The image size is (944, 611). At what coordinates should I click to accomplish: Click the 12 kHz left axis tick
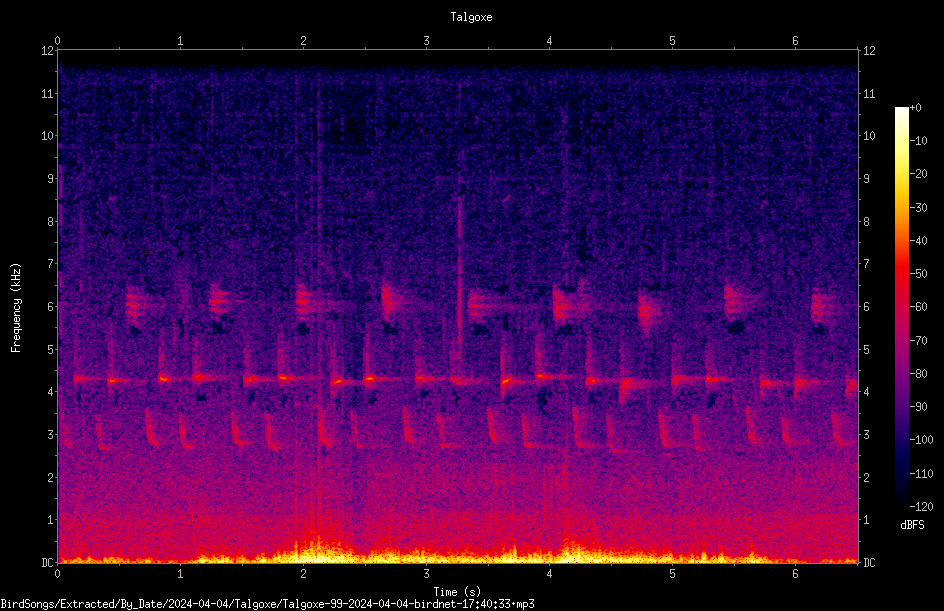(48, 51)
